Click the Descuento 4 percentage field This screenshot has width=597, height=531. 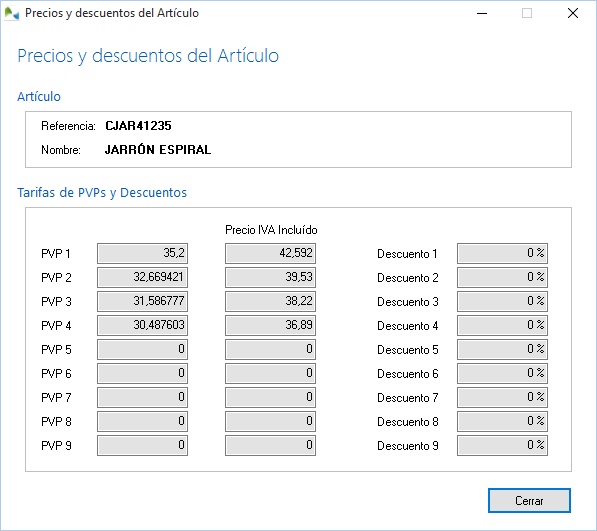coord(502,325)
